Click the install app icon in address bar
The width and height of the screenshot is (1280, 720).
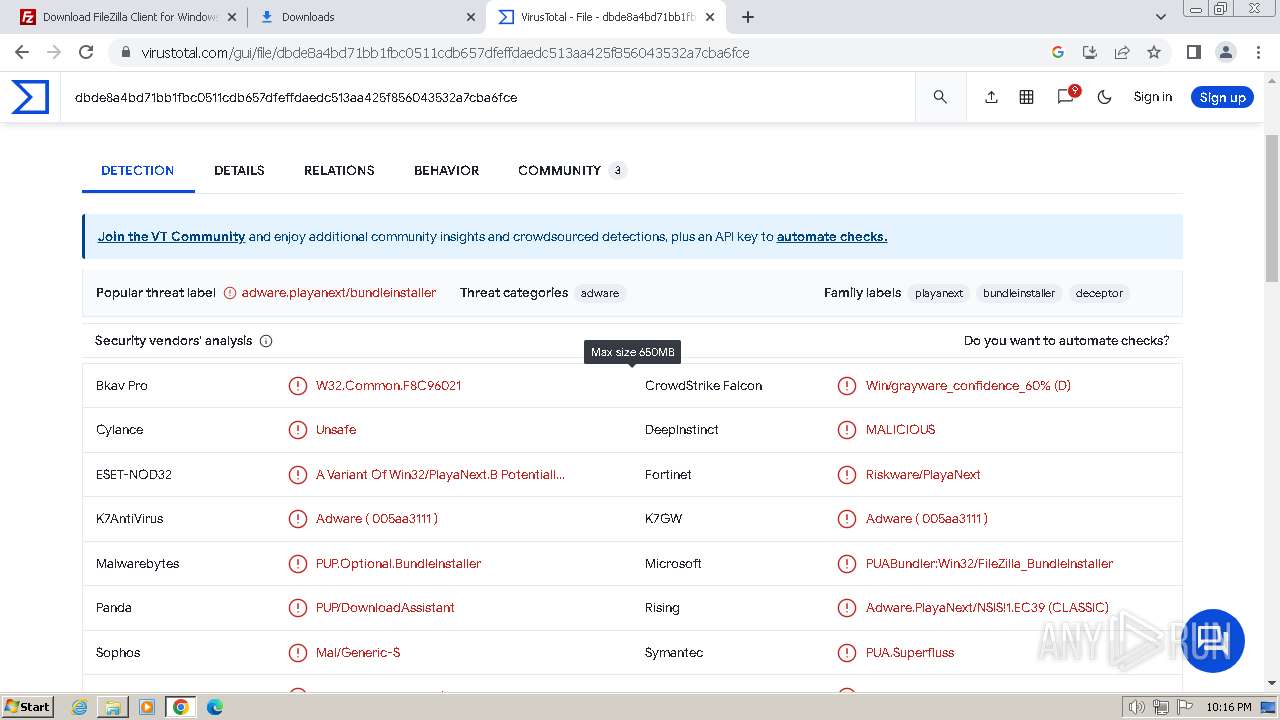[x=1090, y=52]
